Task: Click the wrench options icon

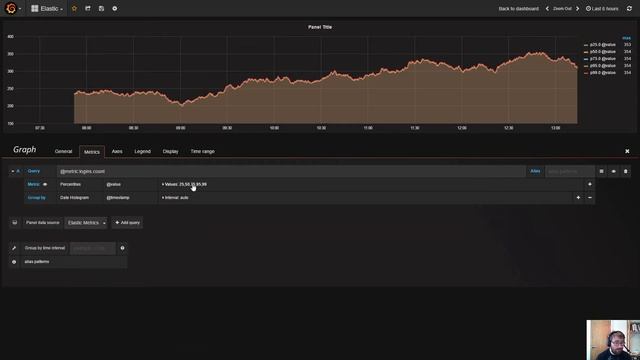Action: click(x=14, y=248)
